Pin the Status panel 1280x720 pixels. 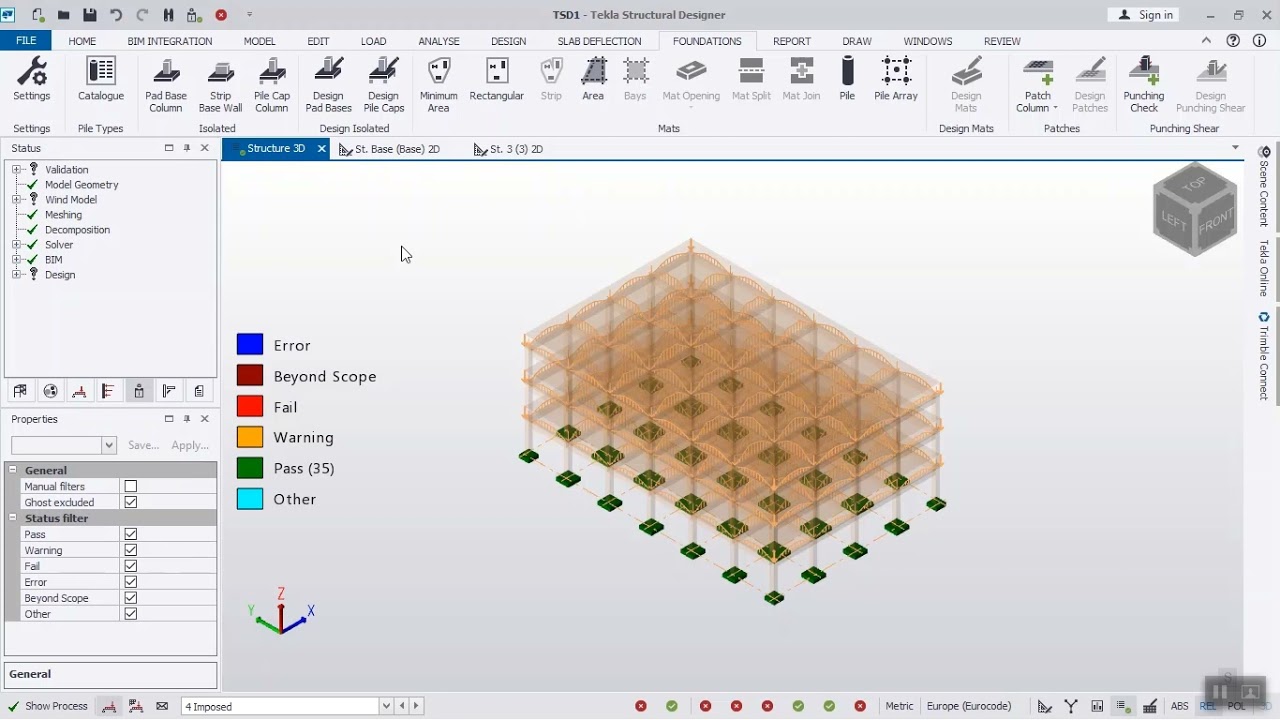[x=187, y=148]
